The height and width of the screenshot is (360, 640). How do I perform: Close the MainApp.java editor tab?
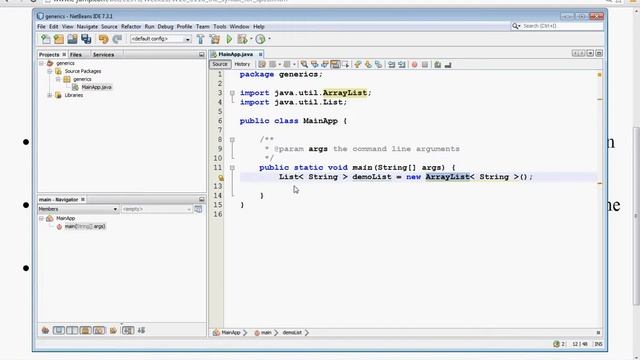tap(260, 54)
